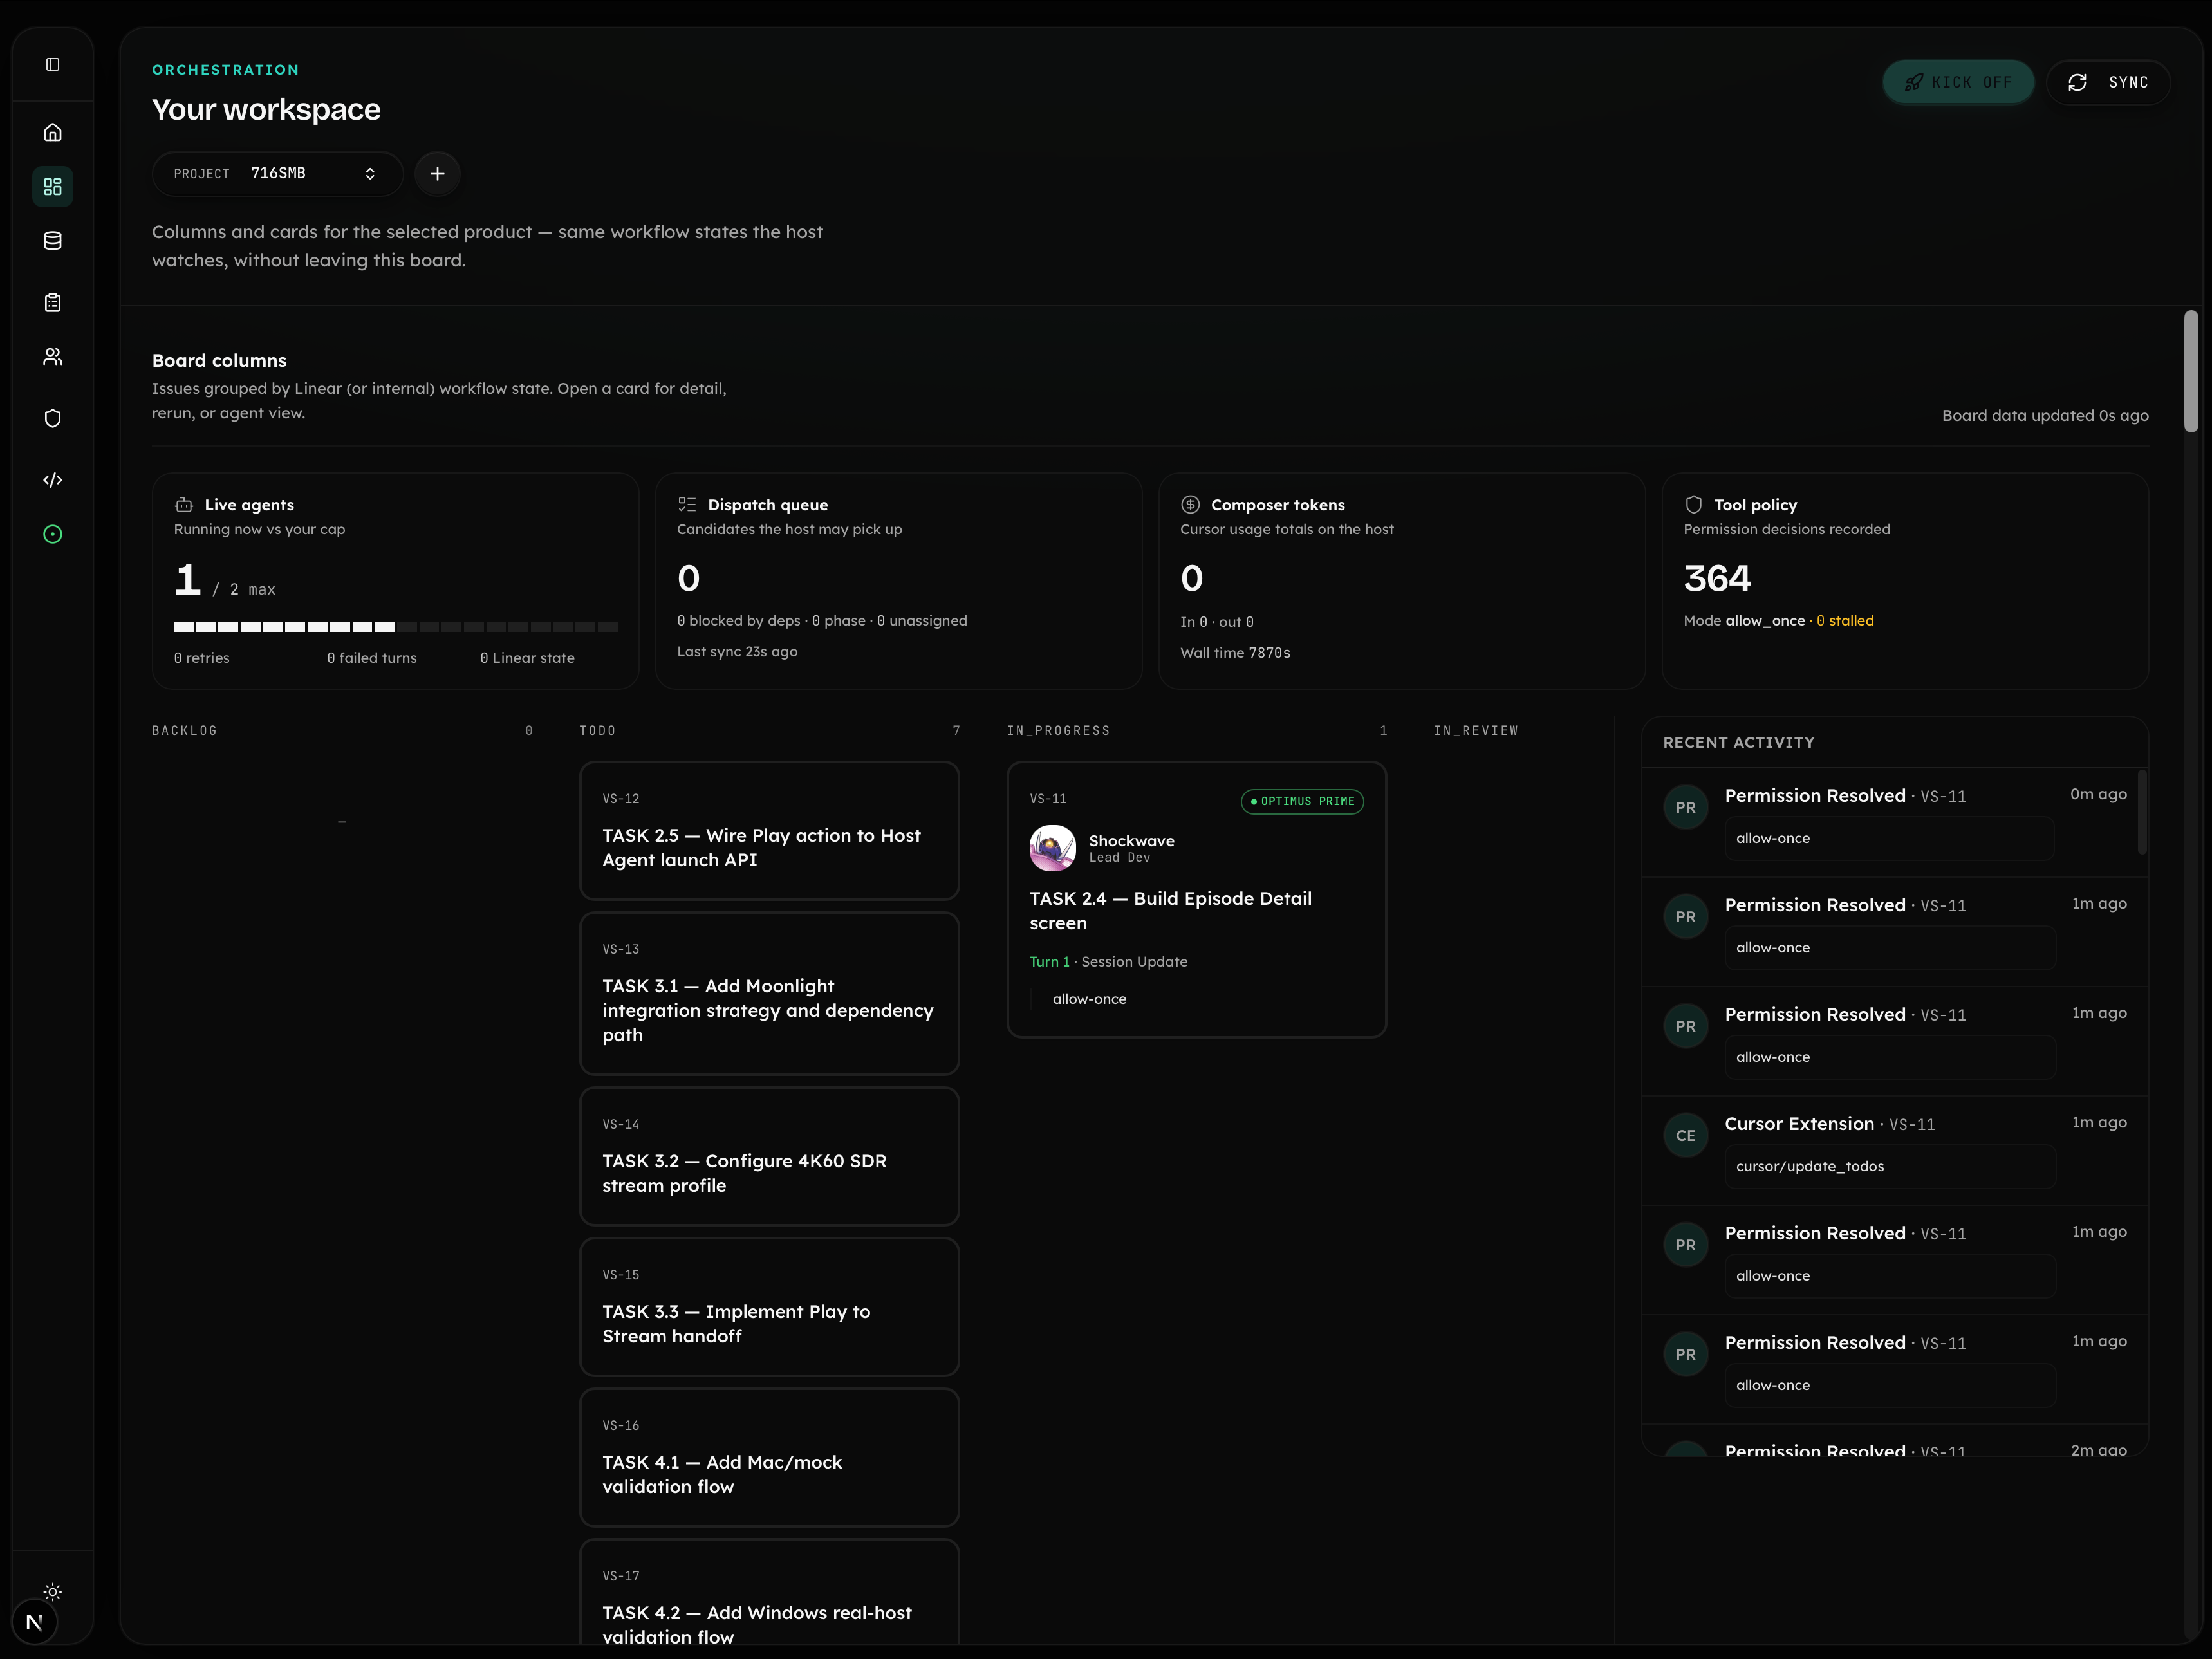Screen dimensions: 2212x1659
Task: Open the N user avatar
Action: [34, 1622]
